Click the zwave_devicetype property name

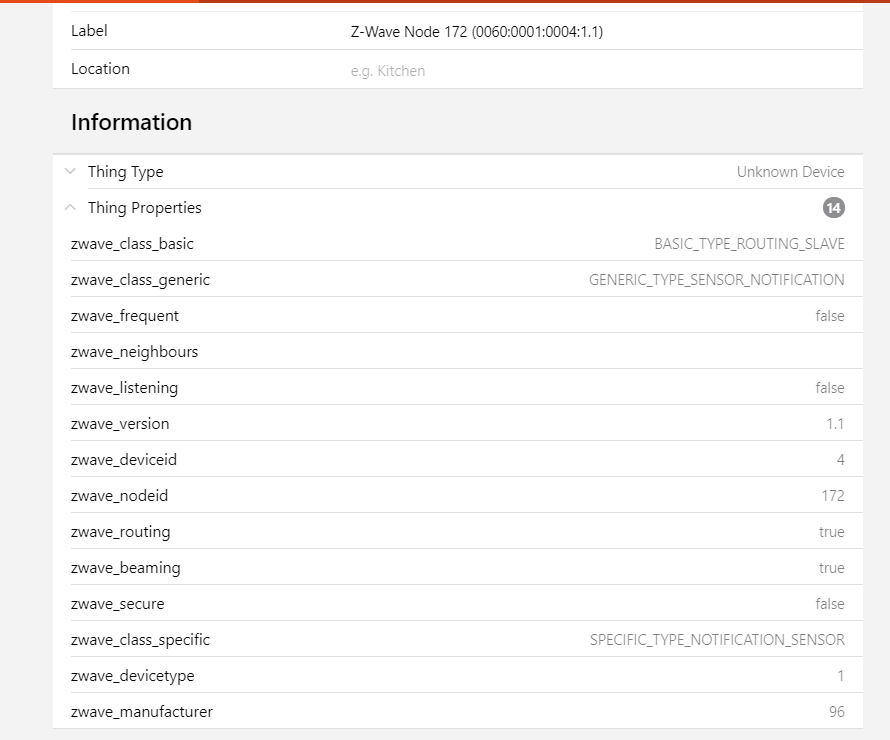133,676
